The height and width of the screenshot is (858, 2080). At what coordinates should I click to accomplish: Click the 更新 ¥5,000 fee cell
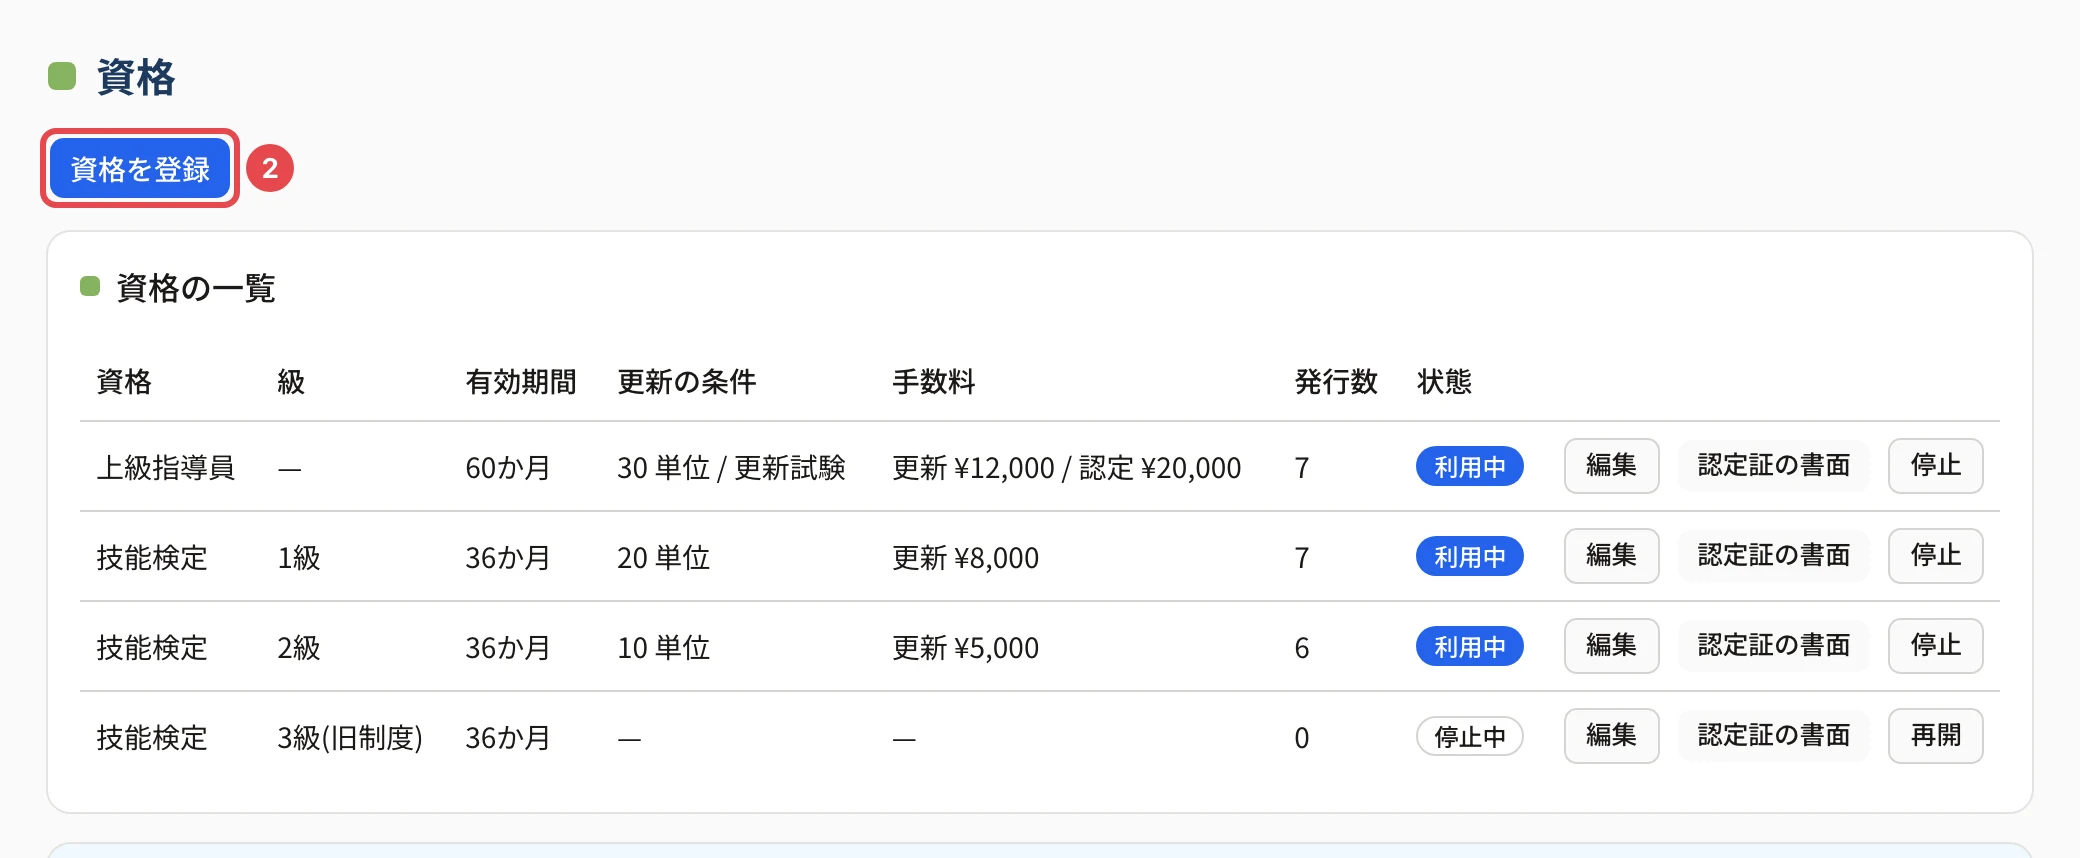point(965,647)
